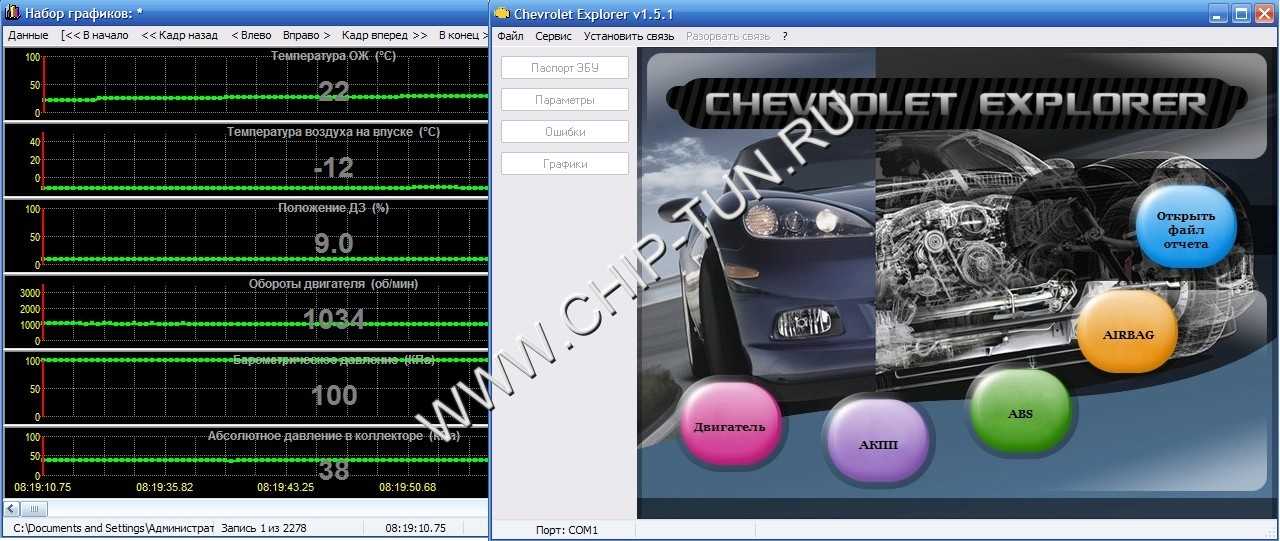Advance a frame with Кадр вперед >>
Image resolution: width=1280 pixels, height=541 pixels.
click(384, 35)
